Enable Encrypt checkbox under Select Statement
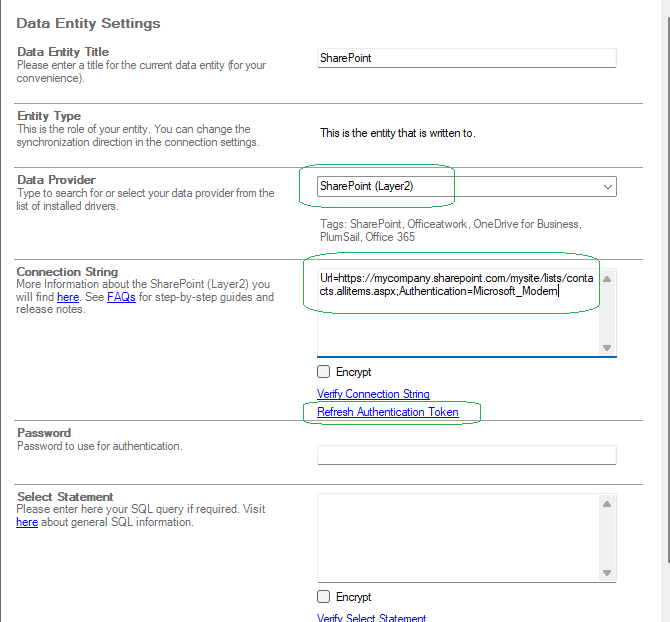Screen dimensions: 670x622 point(323,596)
